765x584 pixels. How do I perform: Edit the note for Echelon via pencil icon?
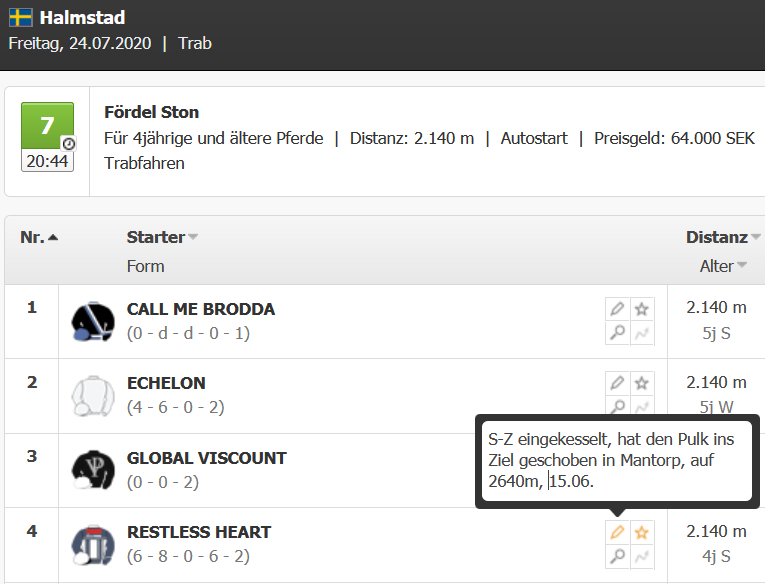click(617, 383)
